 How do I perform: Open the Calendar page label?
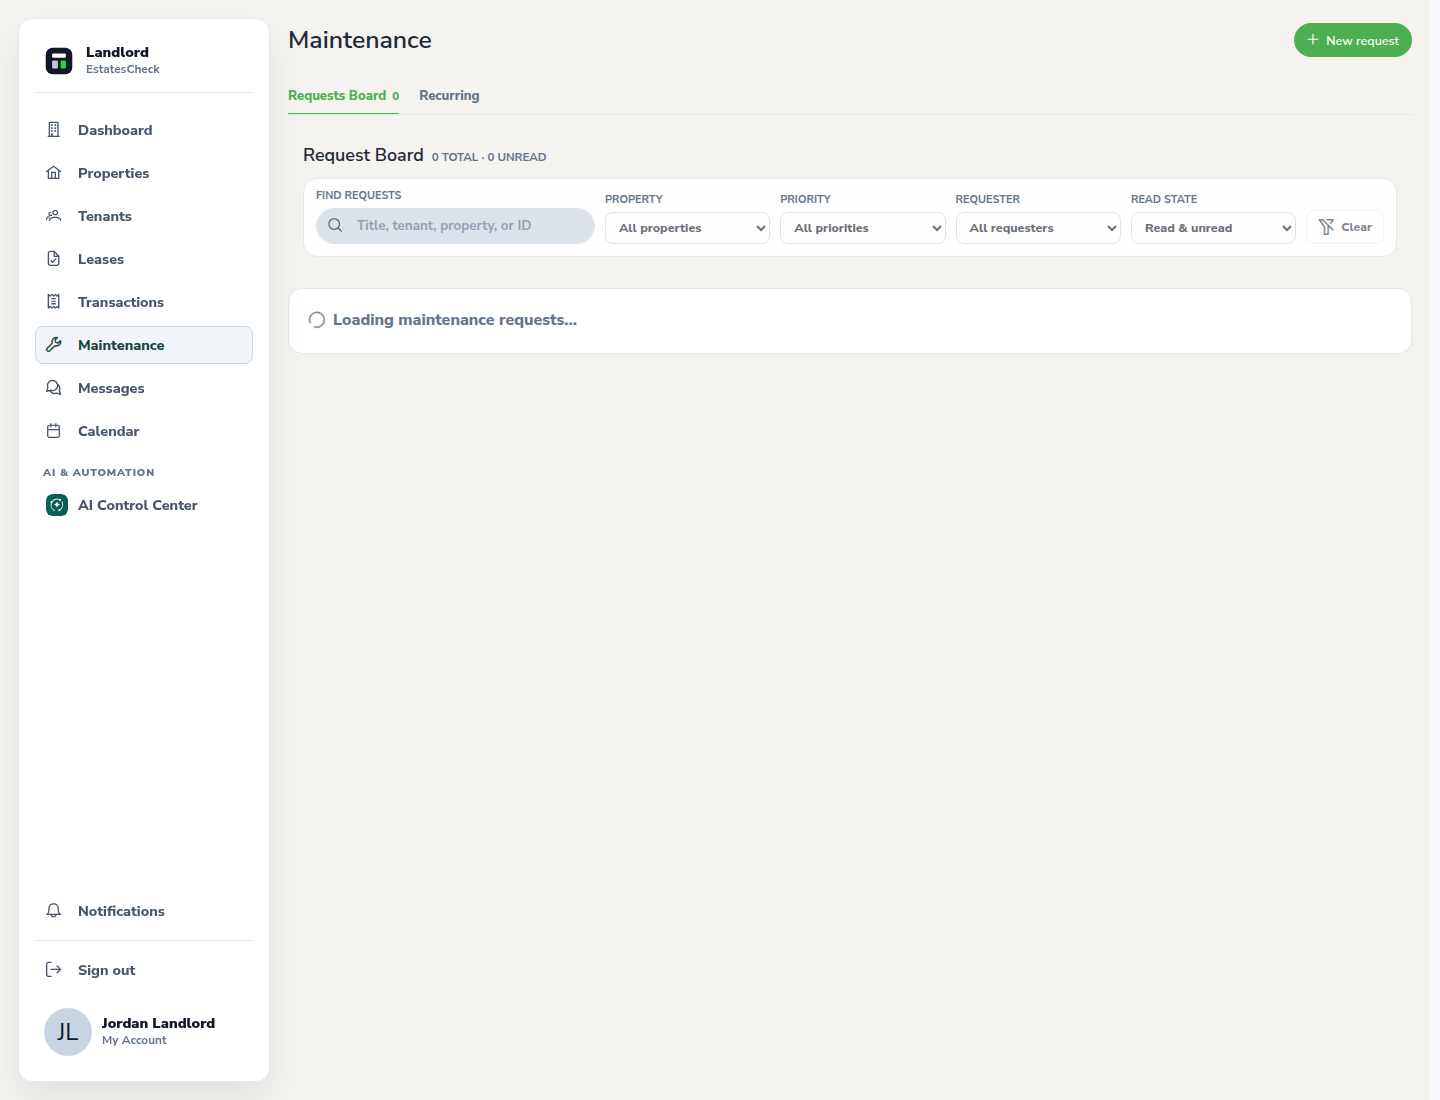click(108, 431)
